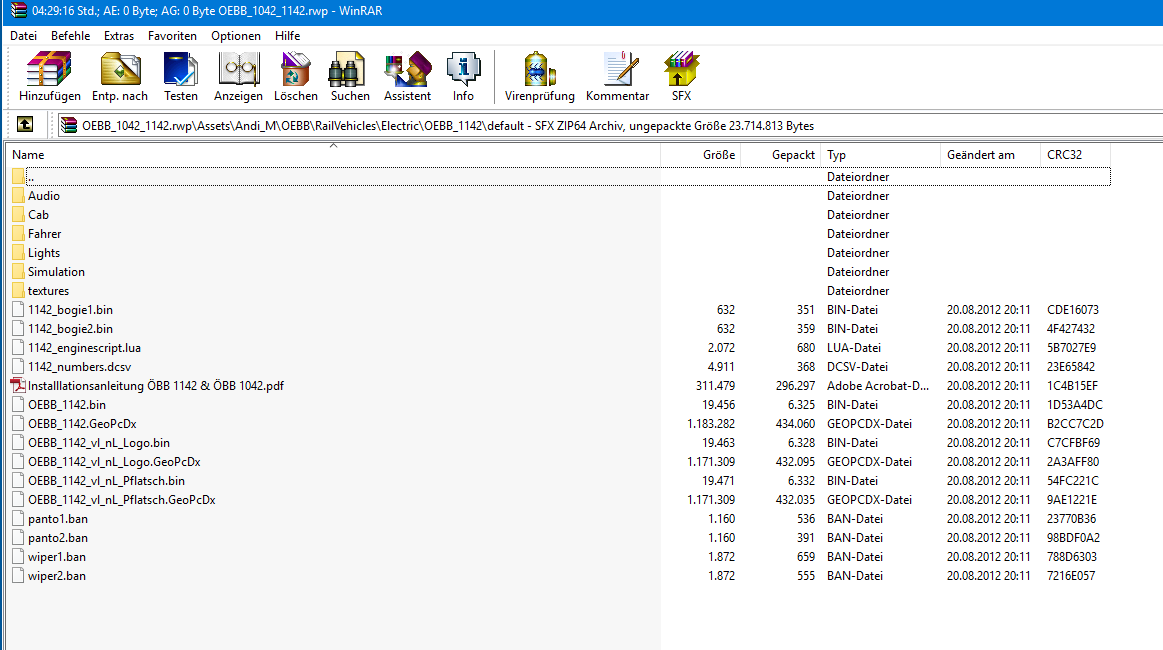Open the Befehle menu
This screenshot has width=1163, height=650.
click(70, 36)
